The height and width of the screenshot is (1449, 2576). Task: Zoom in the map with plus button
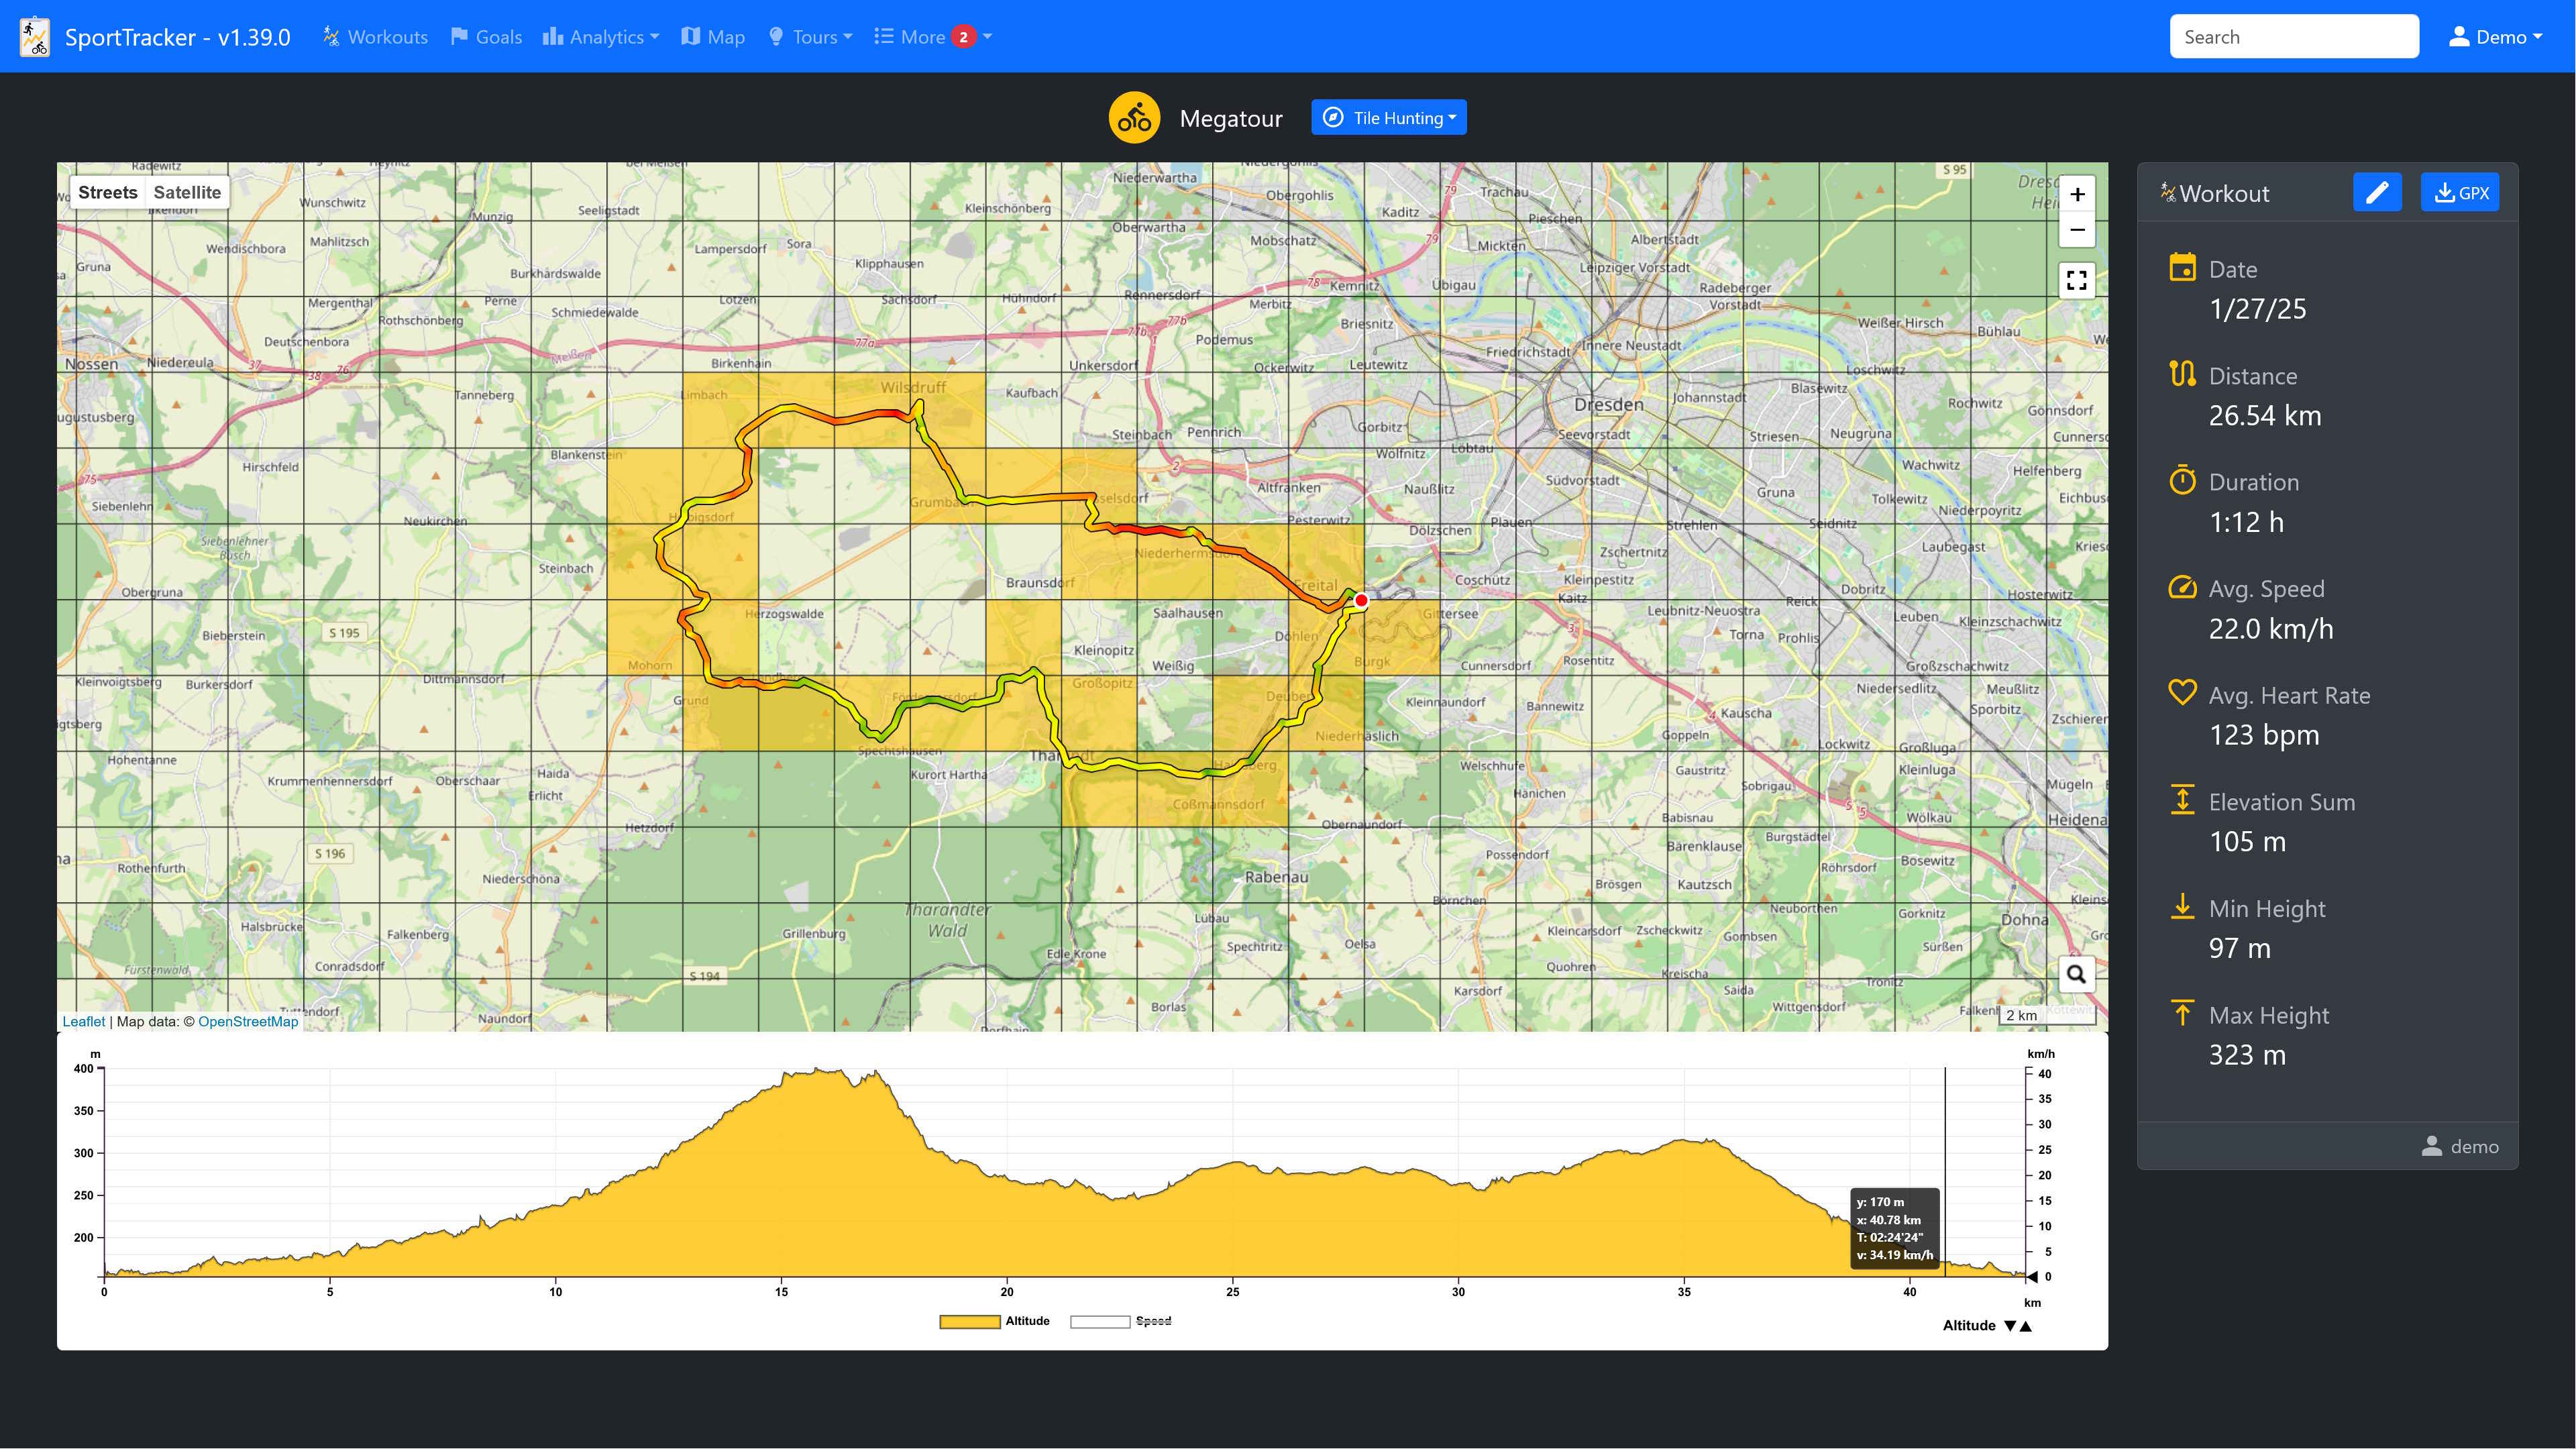[2077, 194]
